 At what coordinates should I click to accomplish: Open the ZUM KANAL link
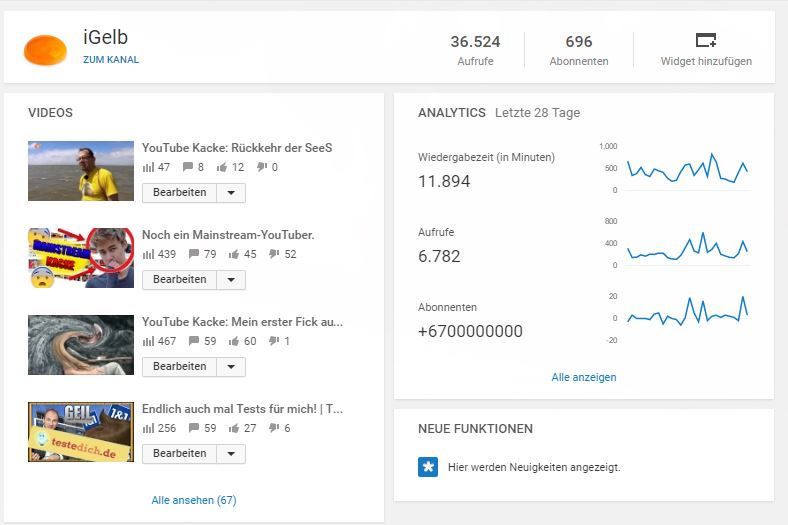click(x=110, y=60)
